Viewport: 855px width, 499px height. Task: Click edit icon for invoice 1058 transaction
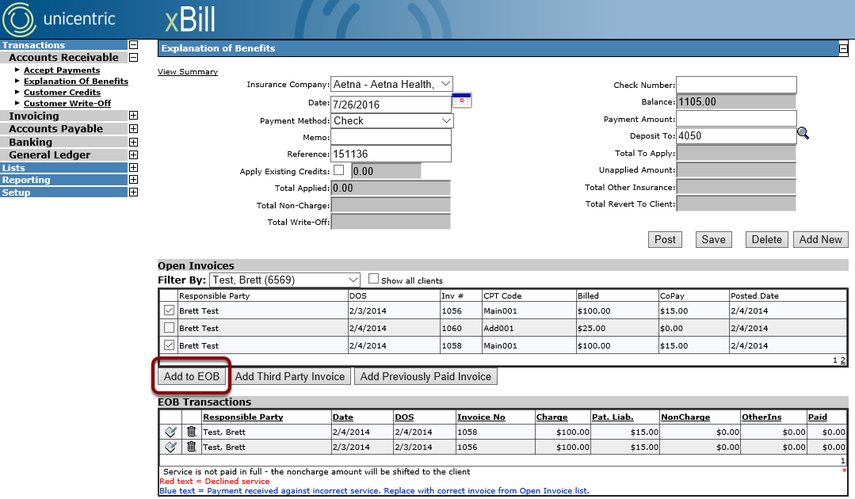click(170, 432)
